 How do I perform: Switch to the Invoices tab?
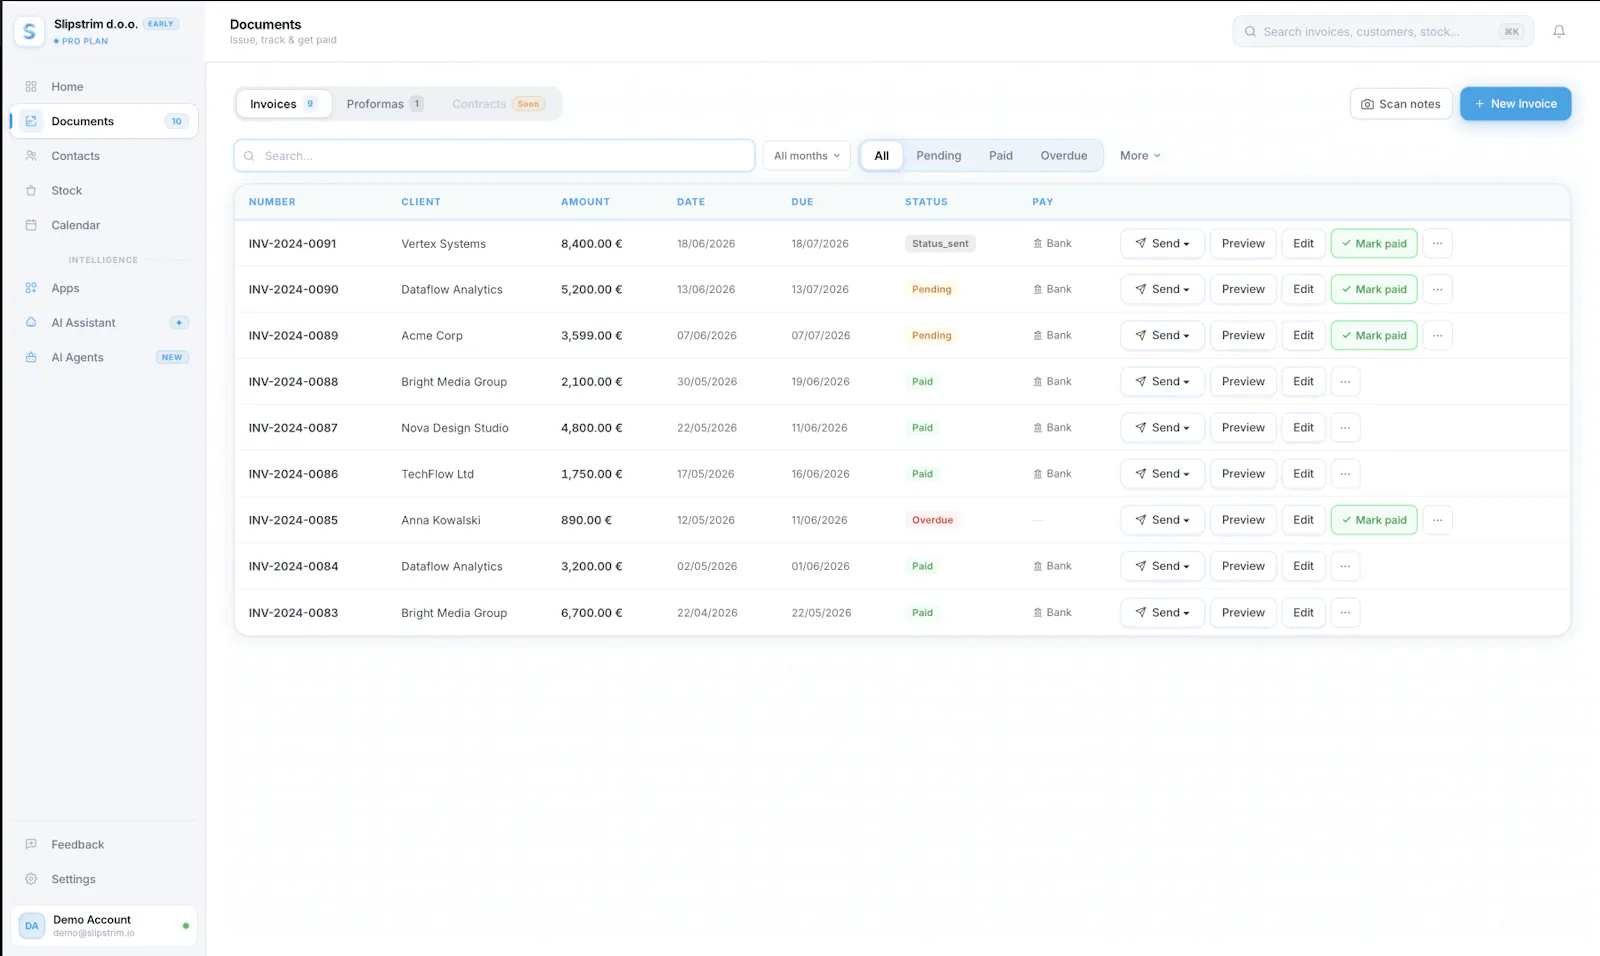pos(284,104)
